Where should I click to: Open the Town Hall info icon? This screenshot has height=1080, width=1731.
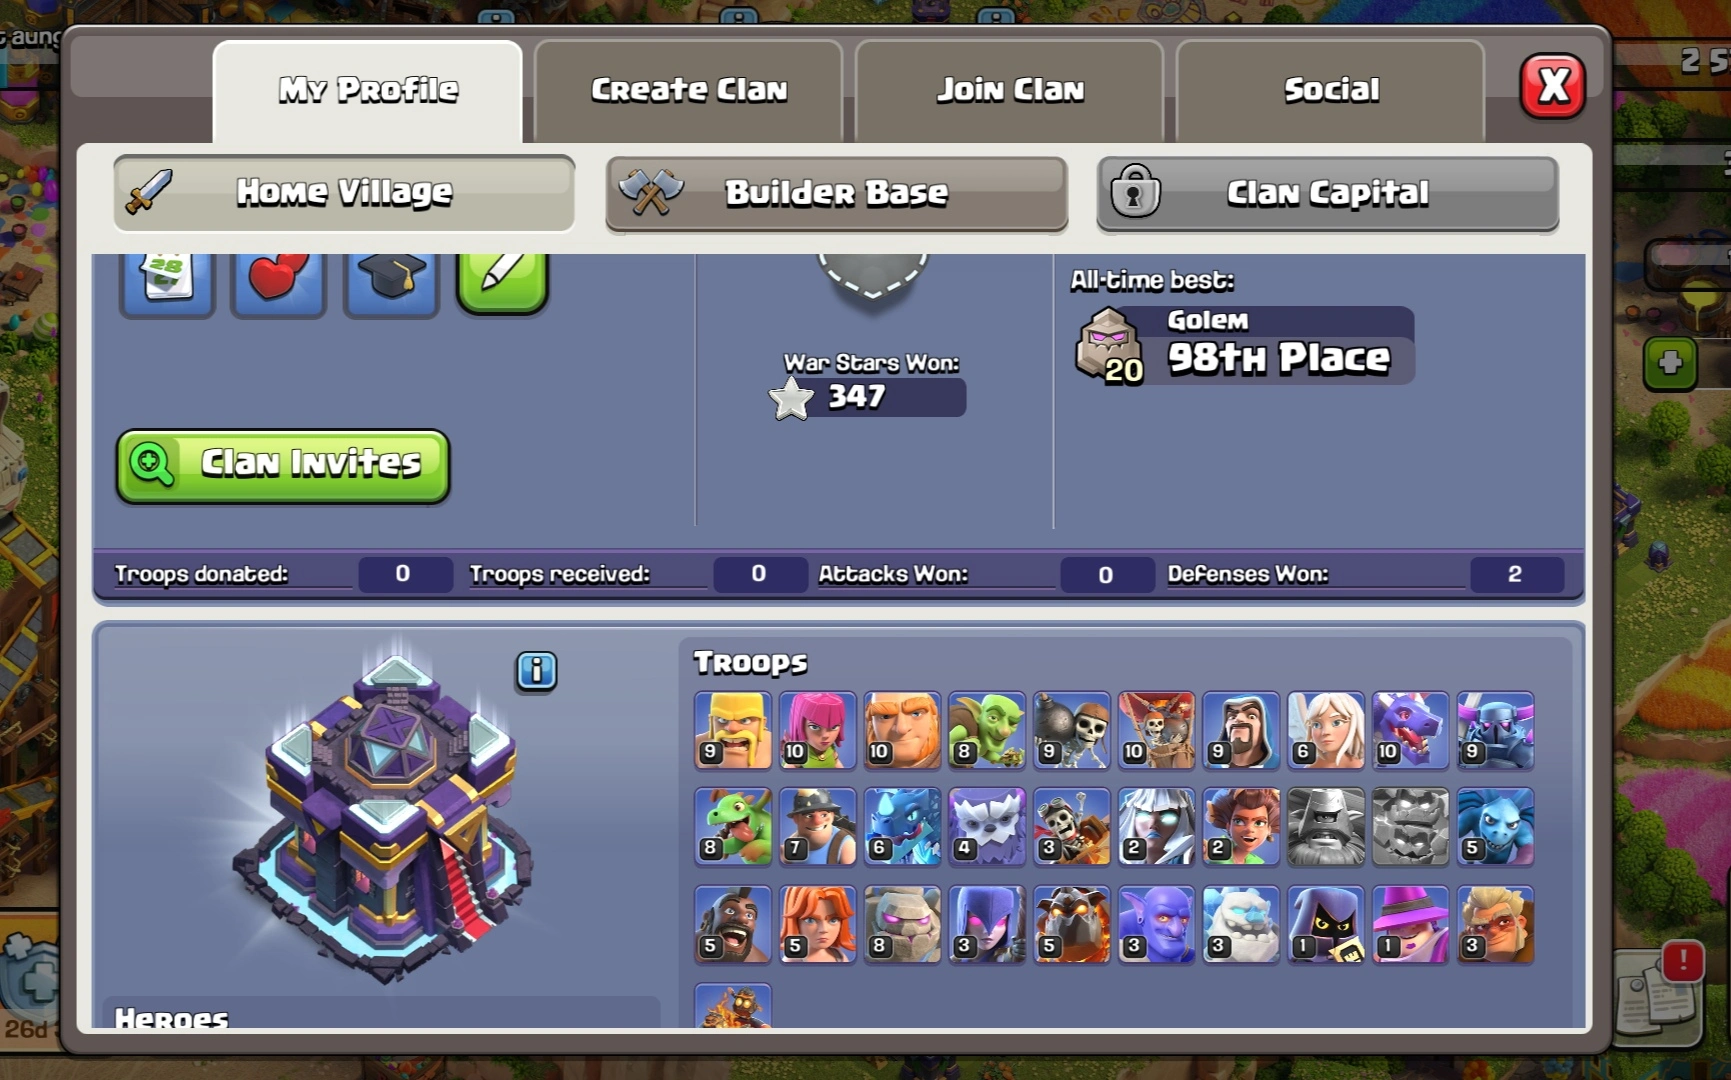536,671
